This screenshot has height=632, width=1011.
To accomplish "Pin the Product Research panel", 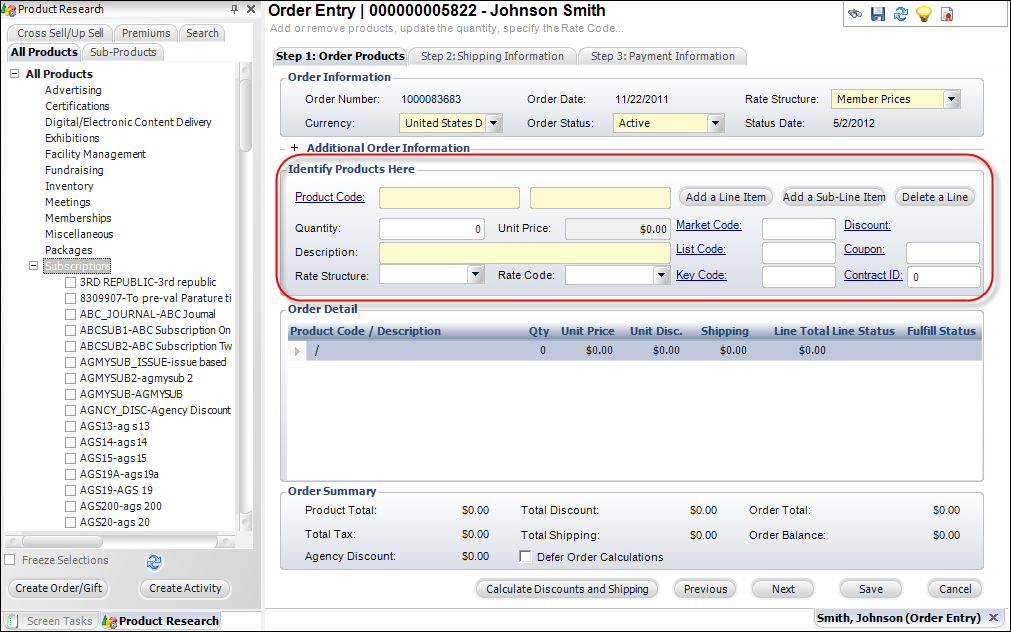I will point(234,9).
